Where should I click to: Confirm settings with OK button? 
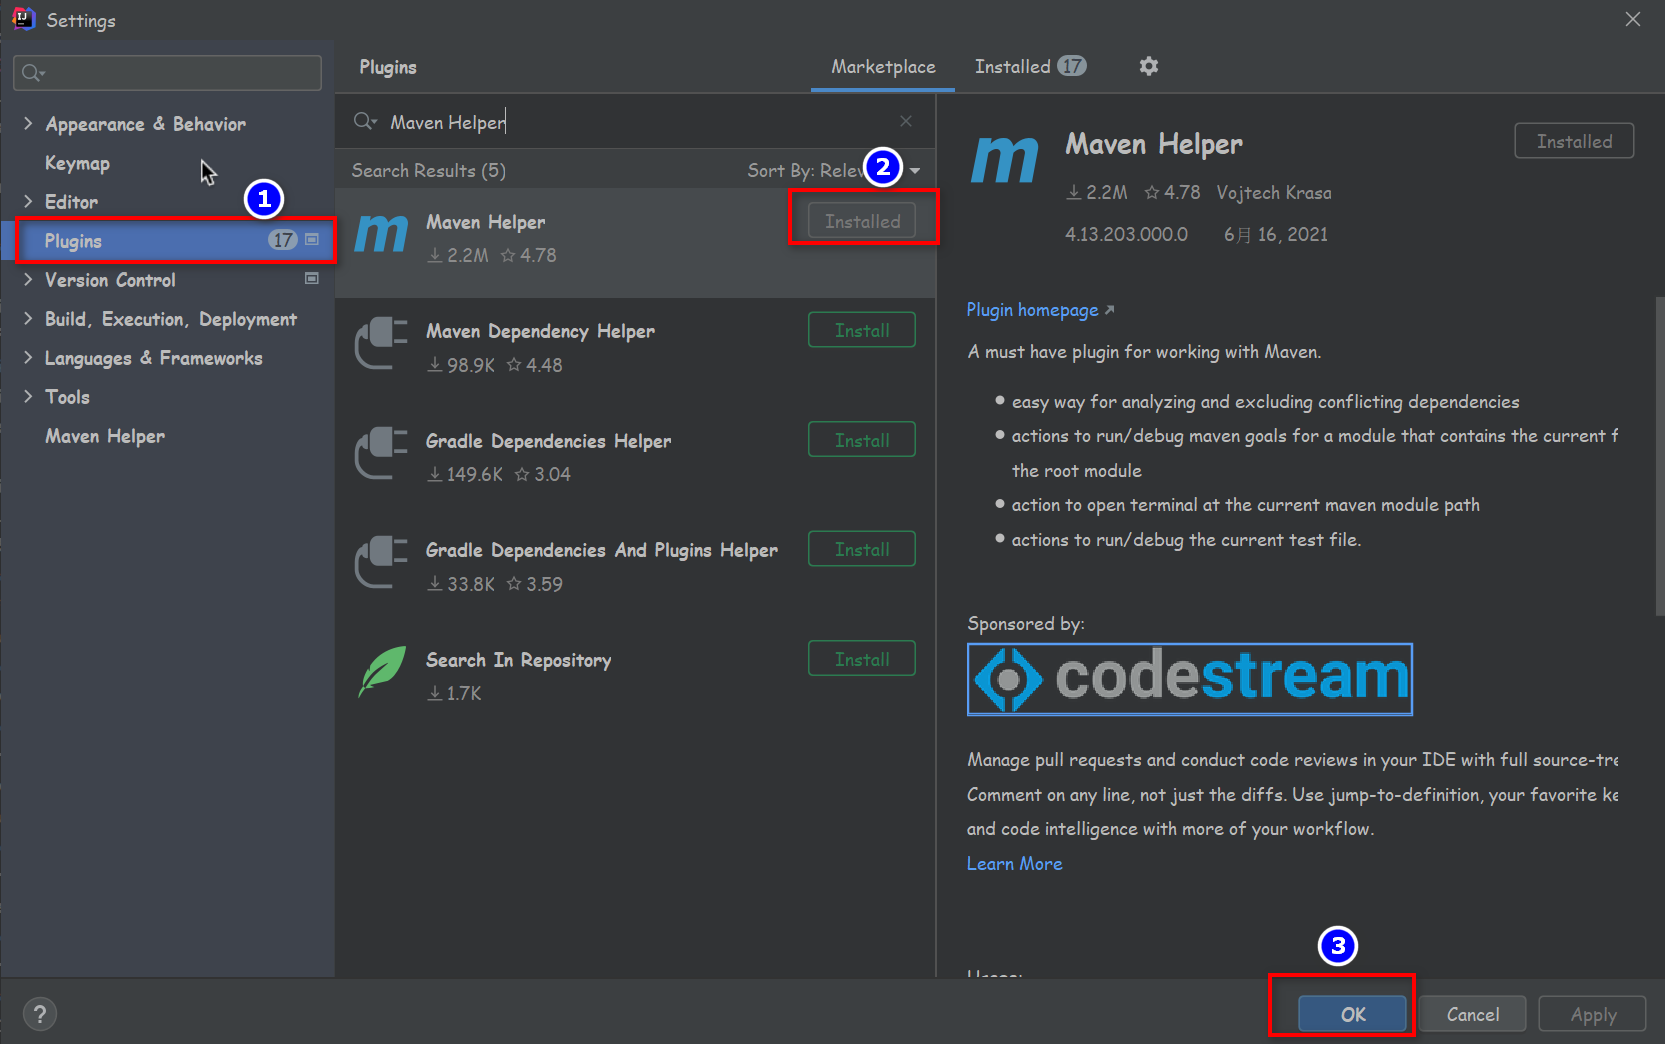[x=1352, y=1014]
